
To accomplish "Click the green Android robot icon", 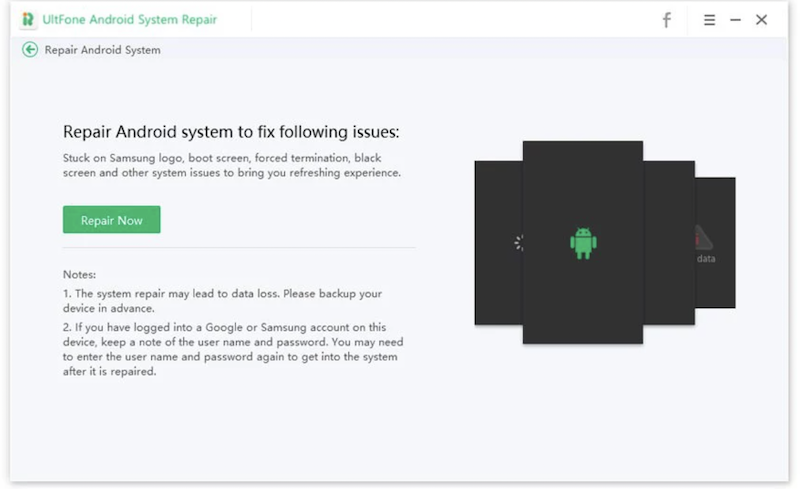I will pyautogui.click(x=583, y=243).
